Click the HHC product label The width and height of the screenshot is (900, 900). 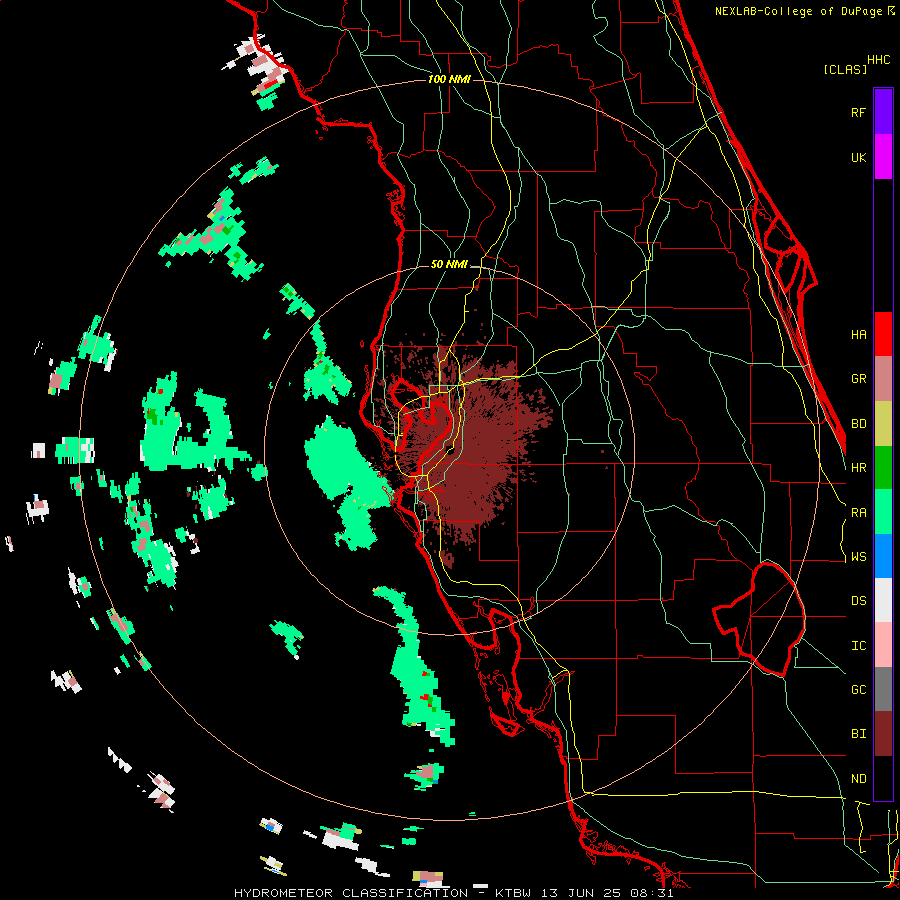coord(879,60)
